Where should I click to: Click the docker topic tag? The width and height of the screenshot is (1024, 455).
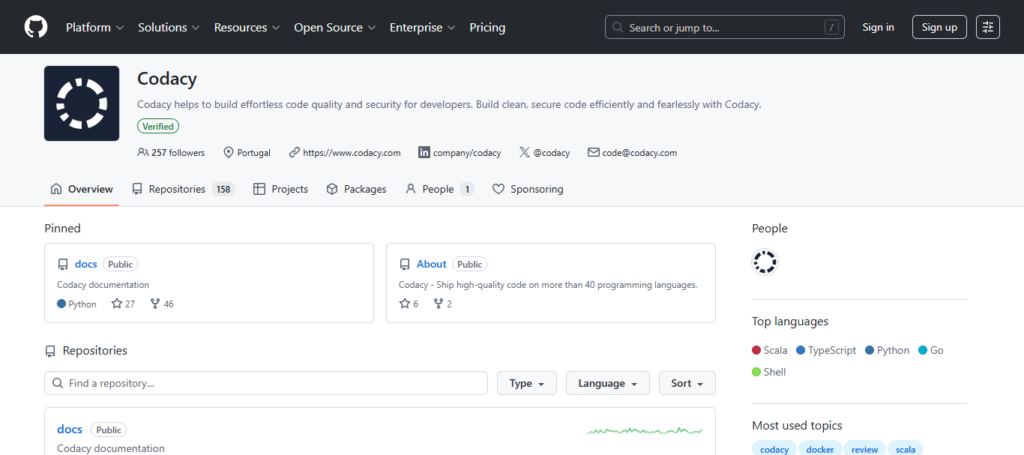(x=820, y=450)
